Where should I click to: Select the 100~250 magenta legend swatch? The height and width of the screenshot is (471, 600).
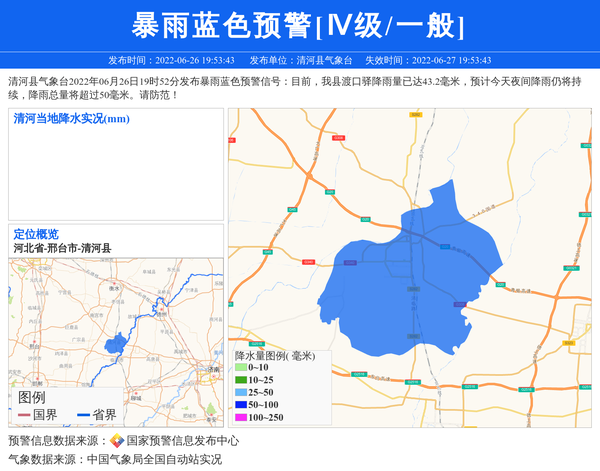click(x=241, y=417)
